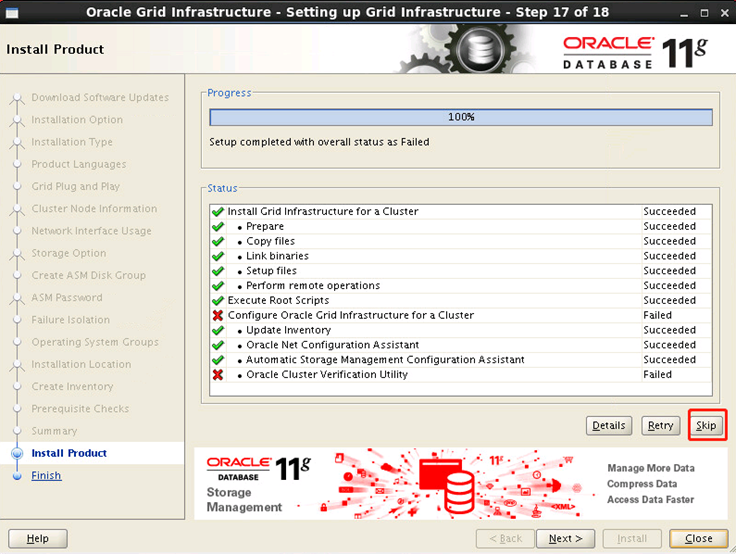Click the Oracle Database 11g logo in header
Screen dimensions: 736x554
coord(635,53)
